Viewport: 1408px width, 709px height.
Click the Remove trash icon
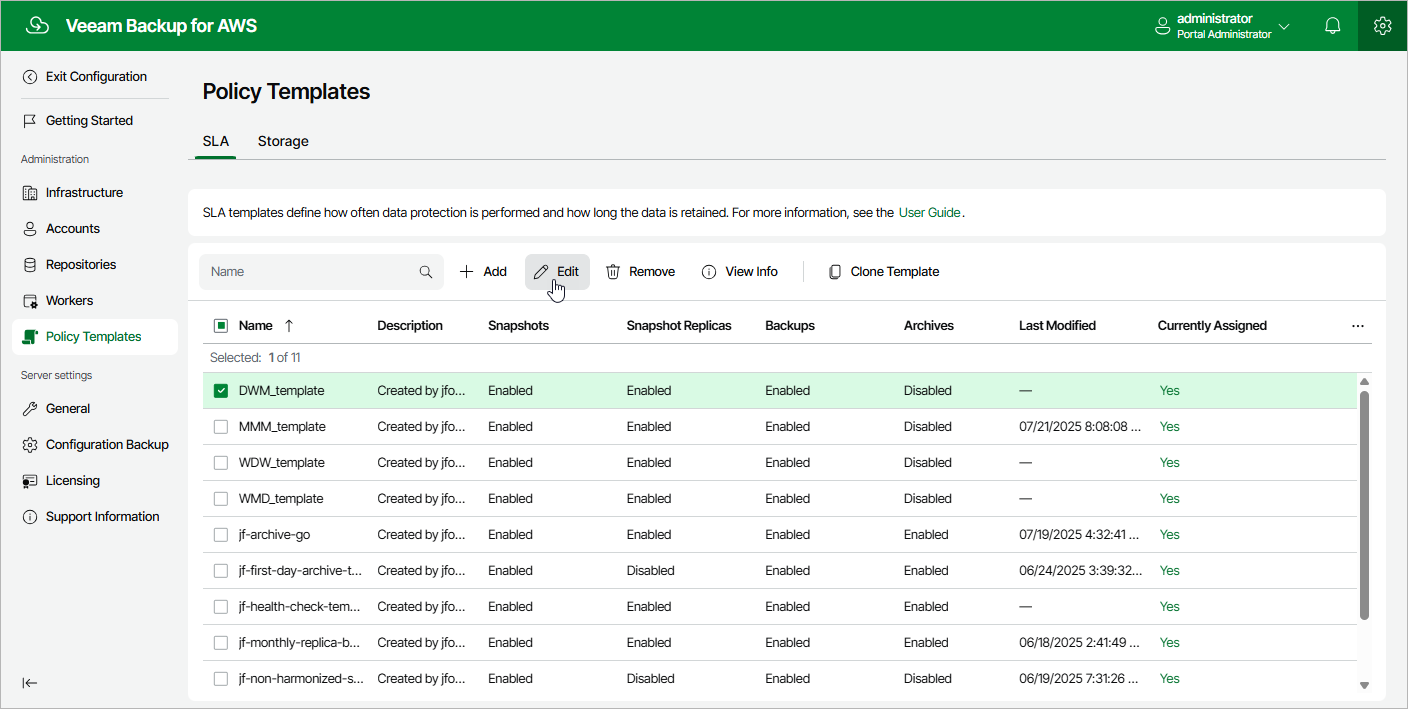[613, 272]
